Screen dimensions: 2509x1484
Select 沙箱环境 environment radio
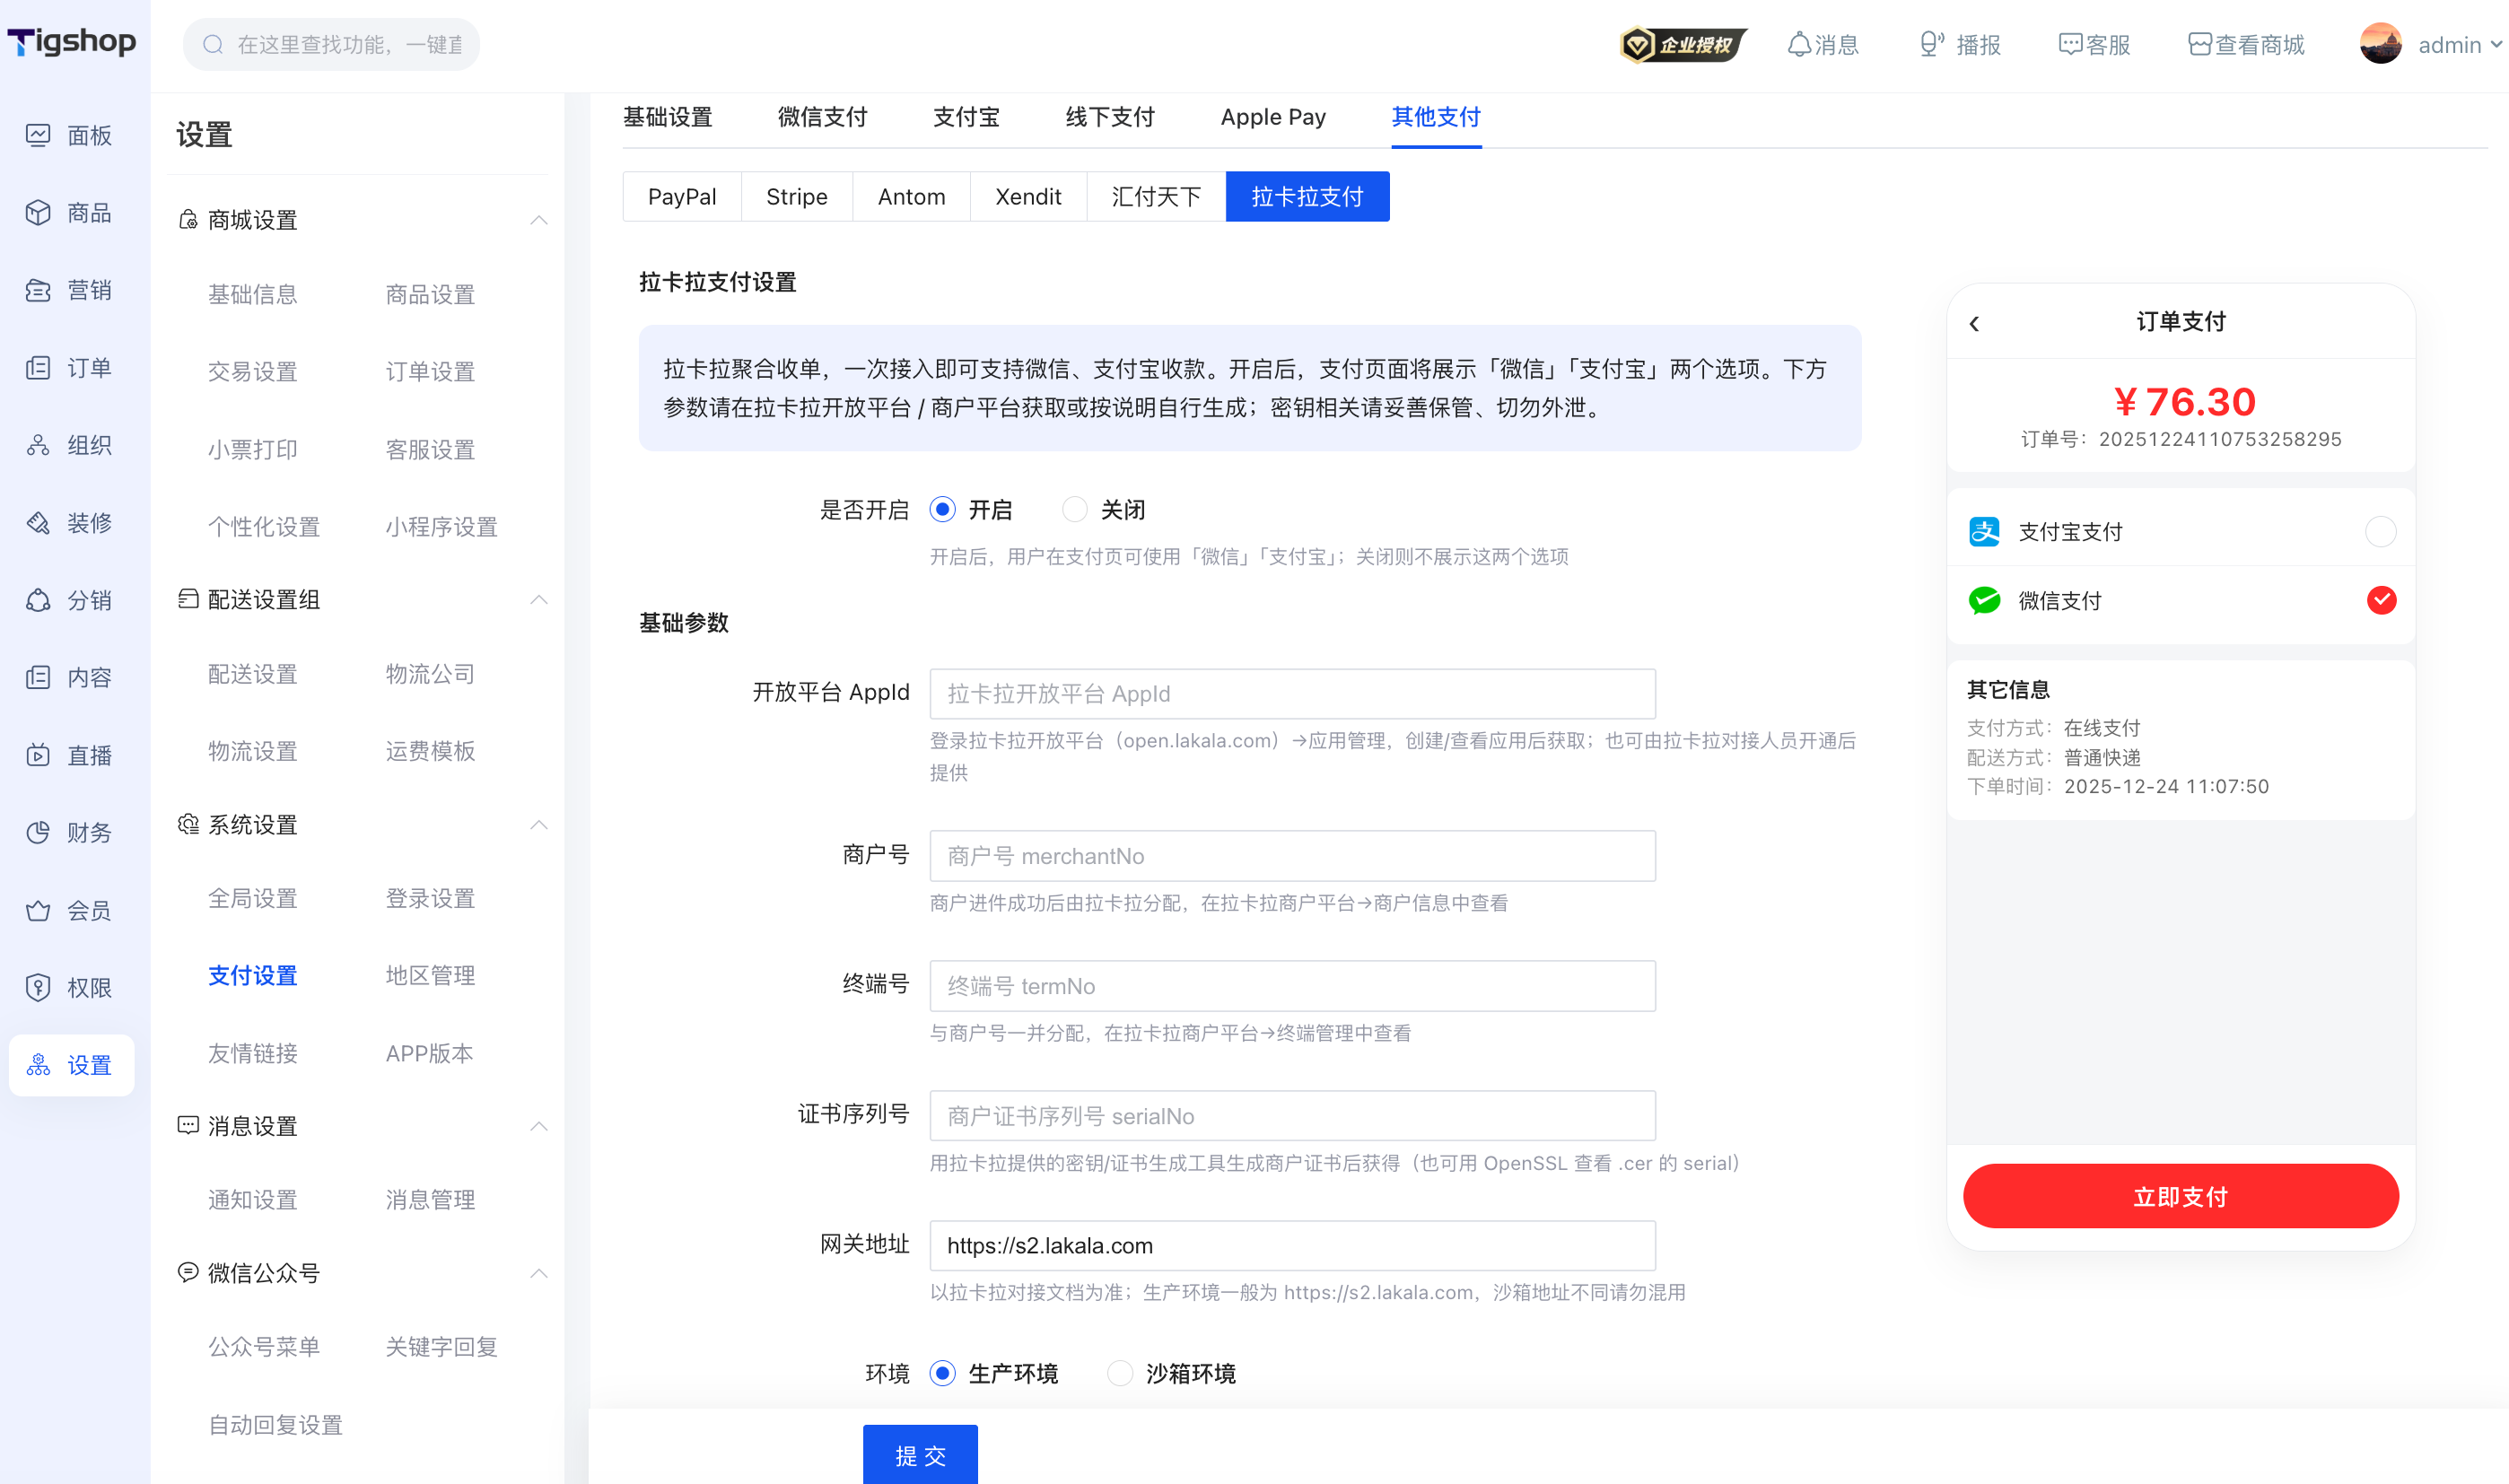[x=1120, y=1373]
